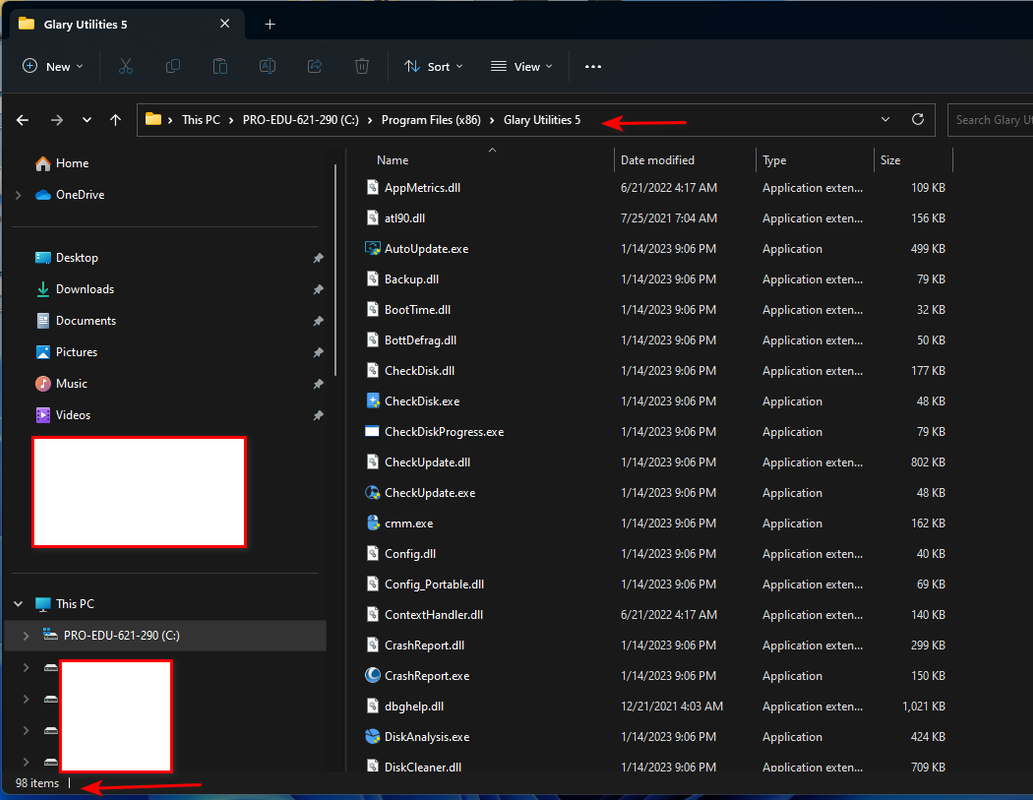Click PRO-EDU-621-290 (C:) in breadcrumb
The width and height of the screenshot is (1033, 800).
pyautogui.click(x=300, y=120)
